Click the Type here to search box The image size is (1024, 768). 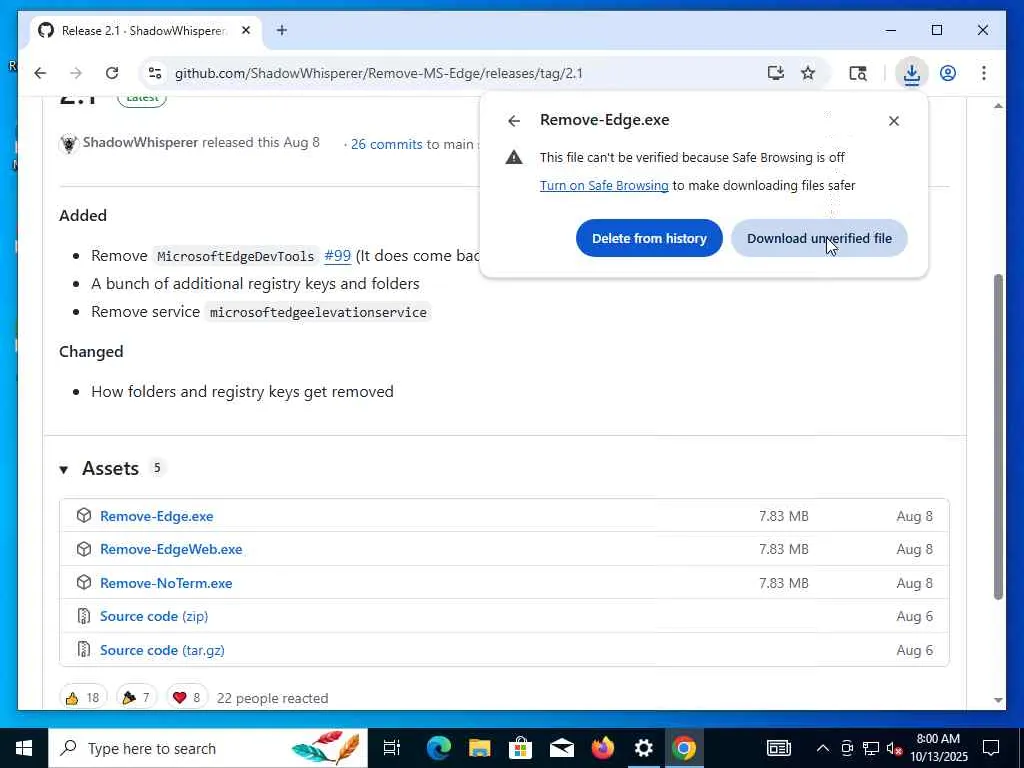pos(208,748)
